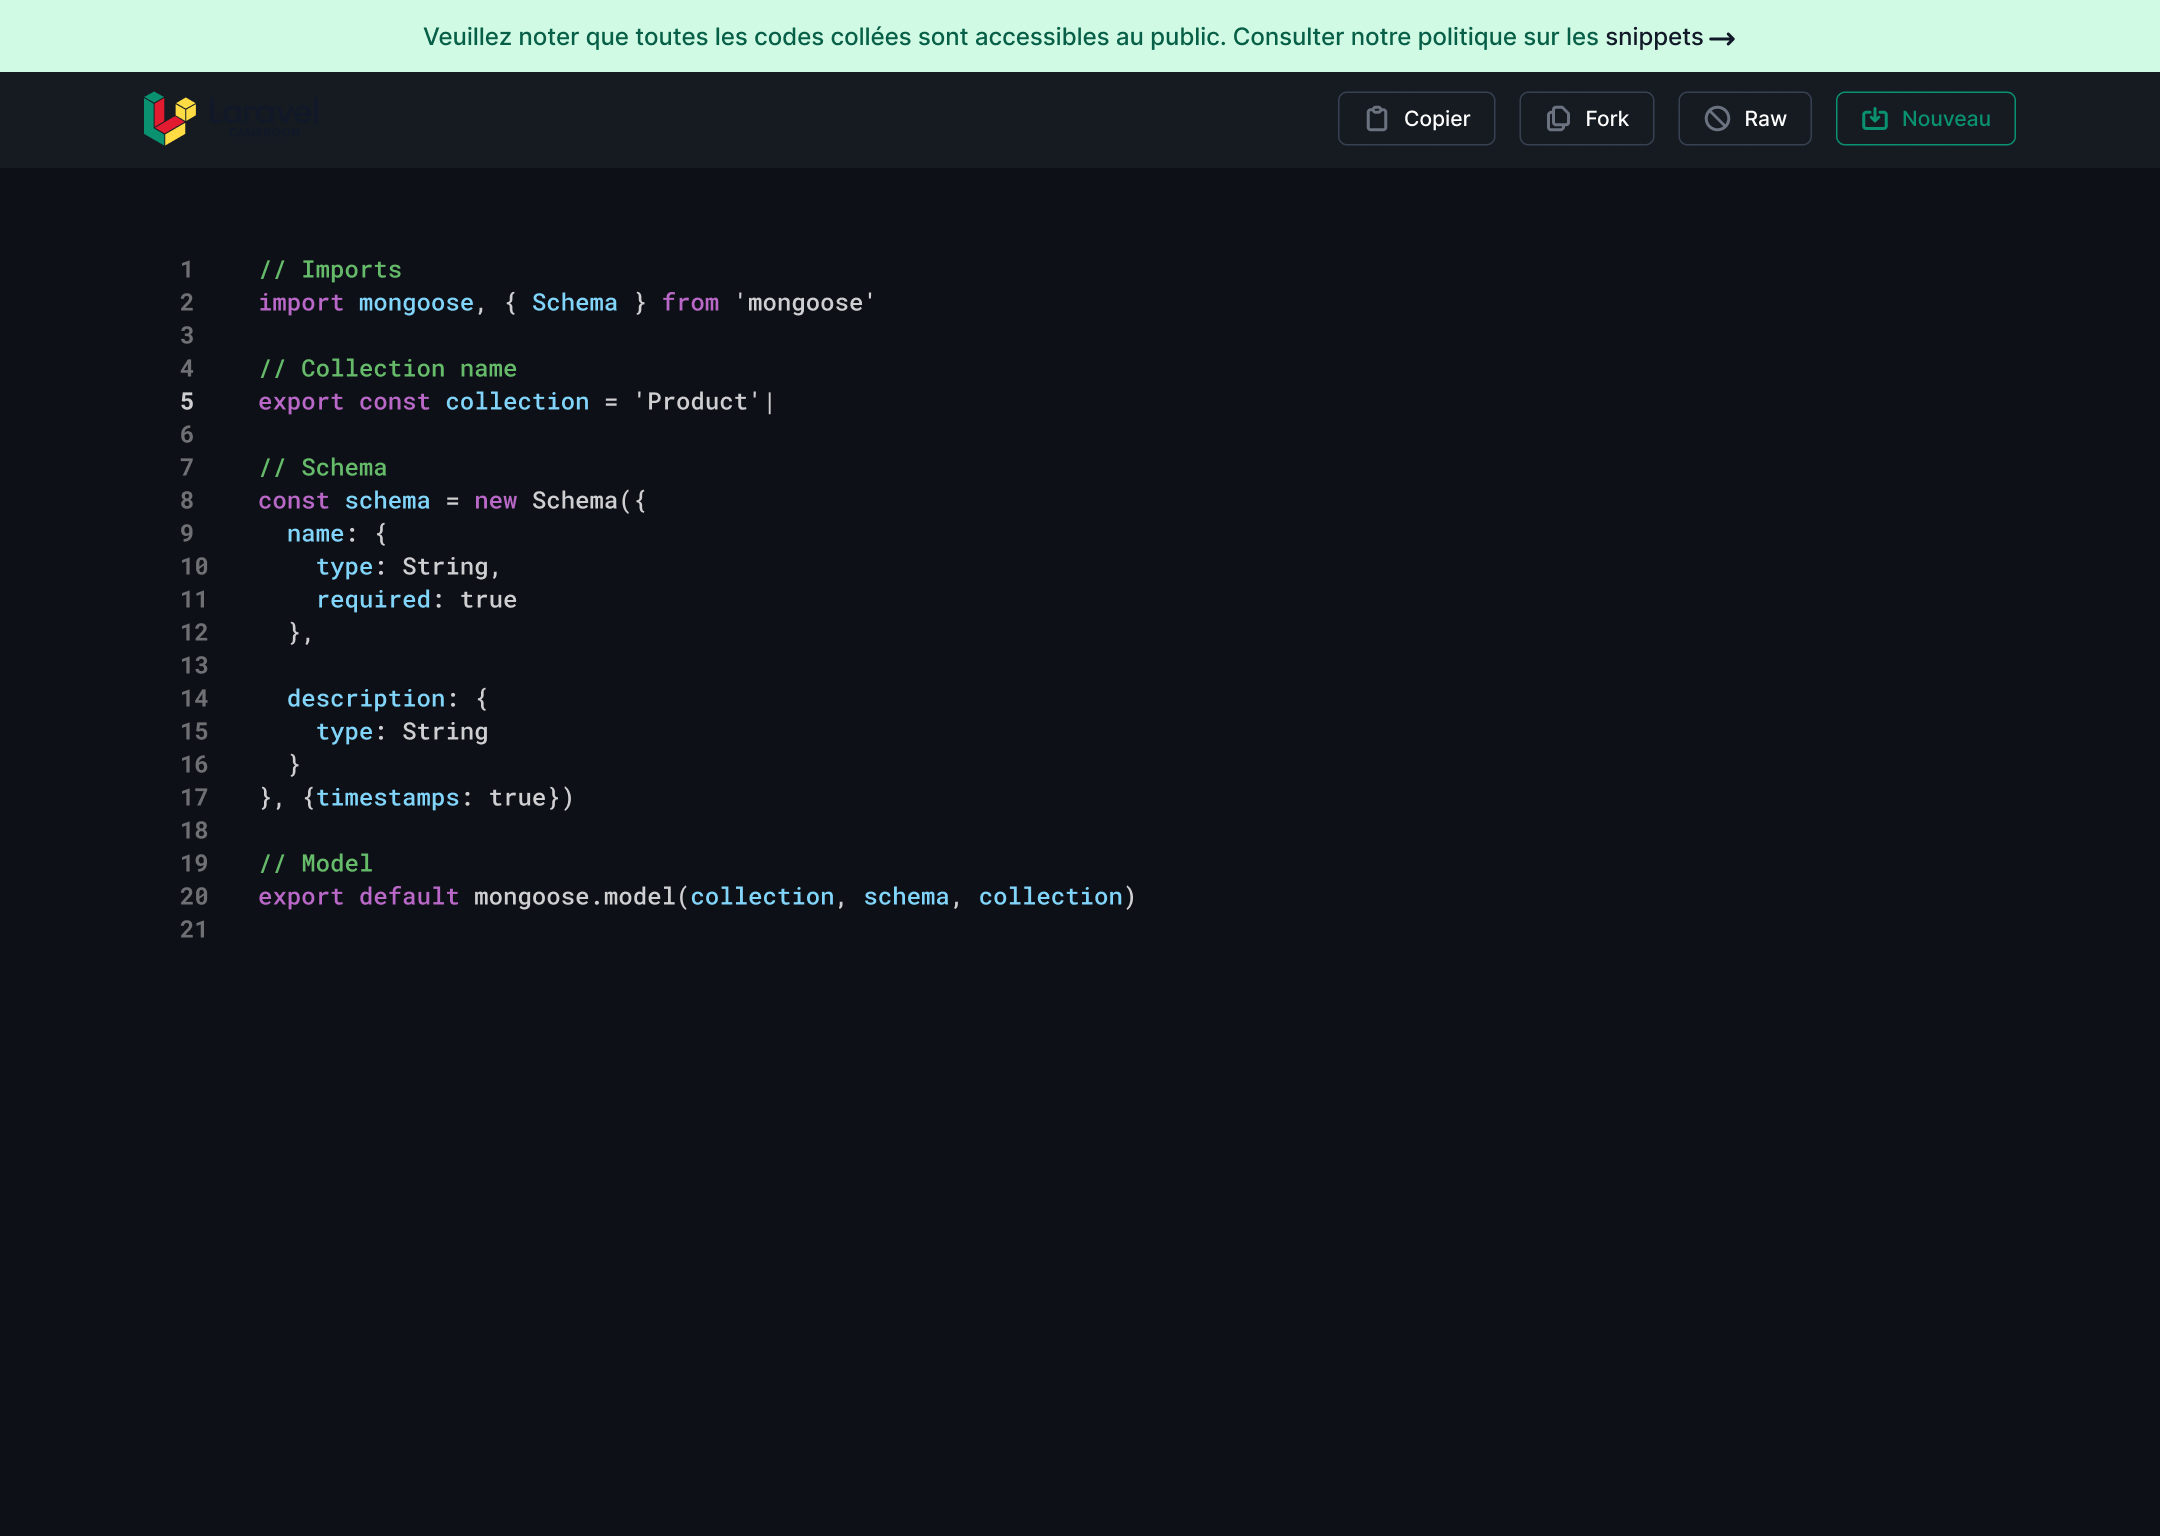Viewport: 2160px width, 1537px height.
Task: Click line number 5 in gutter
Action: 187,402
